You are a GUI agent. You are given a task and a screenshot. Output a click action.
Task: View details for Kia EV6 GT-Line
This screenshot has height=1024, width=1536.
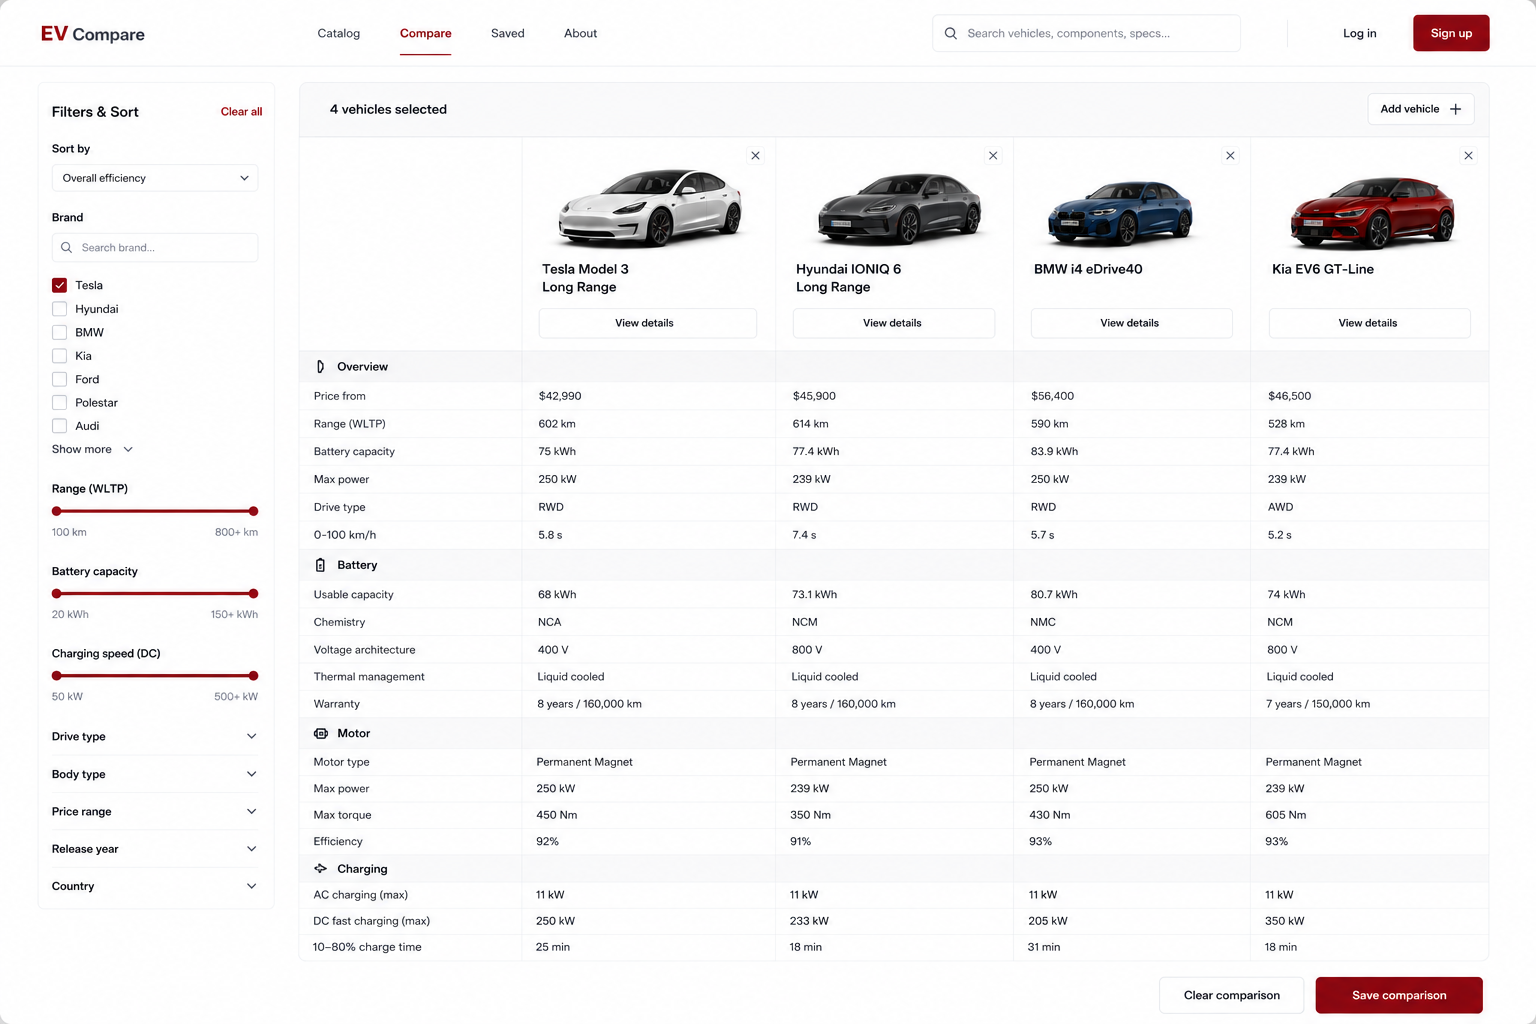pos(1369,323)
